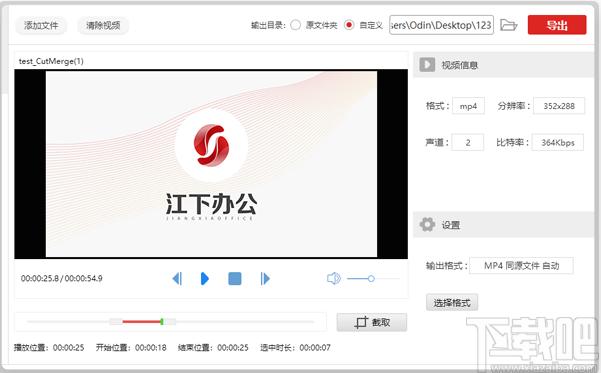
Task: Click the 选中时长 00:00:07 text
Action: 295,348
